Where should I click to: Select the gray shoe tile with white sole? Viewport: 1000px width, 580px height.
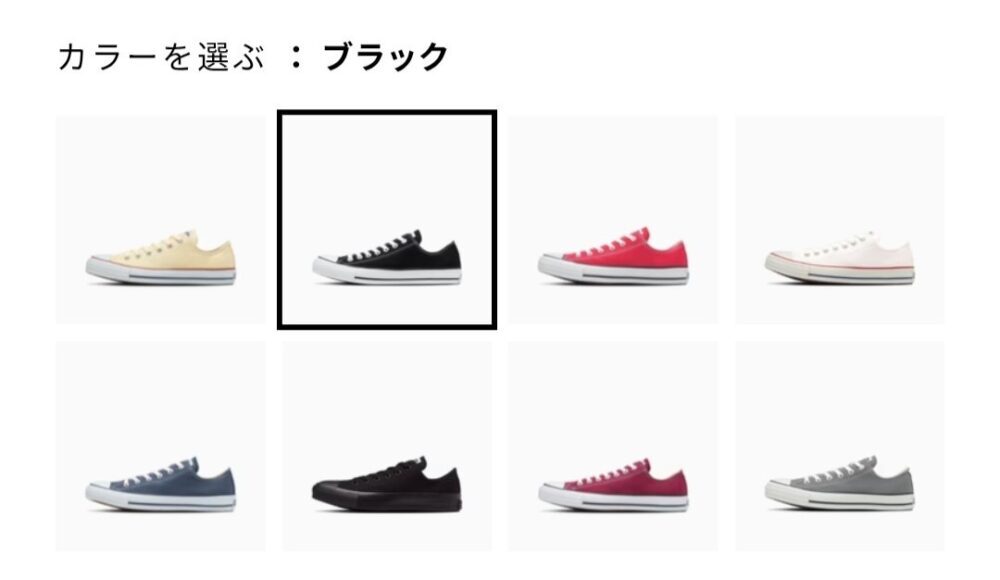point(840,446)
